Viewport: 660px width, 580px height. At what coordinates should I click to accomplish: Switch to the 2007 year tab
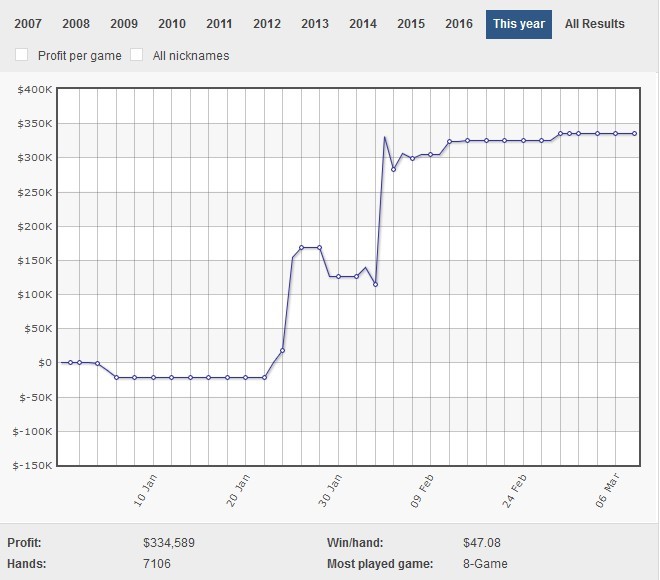coord(27,24)
